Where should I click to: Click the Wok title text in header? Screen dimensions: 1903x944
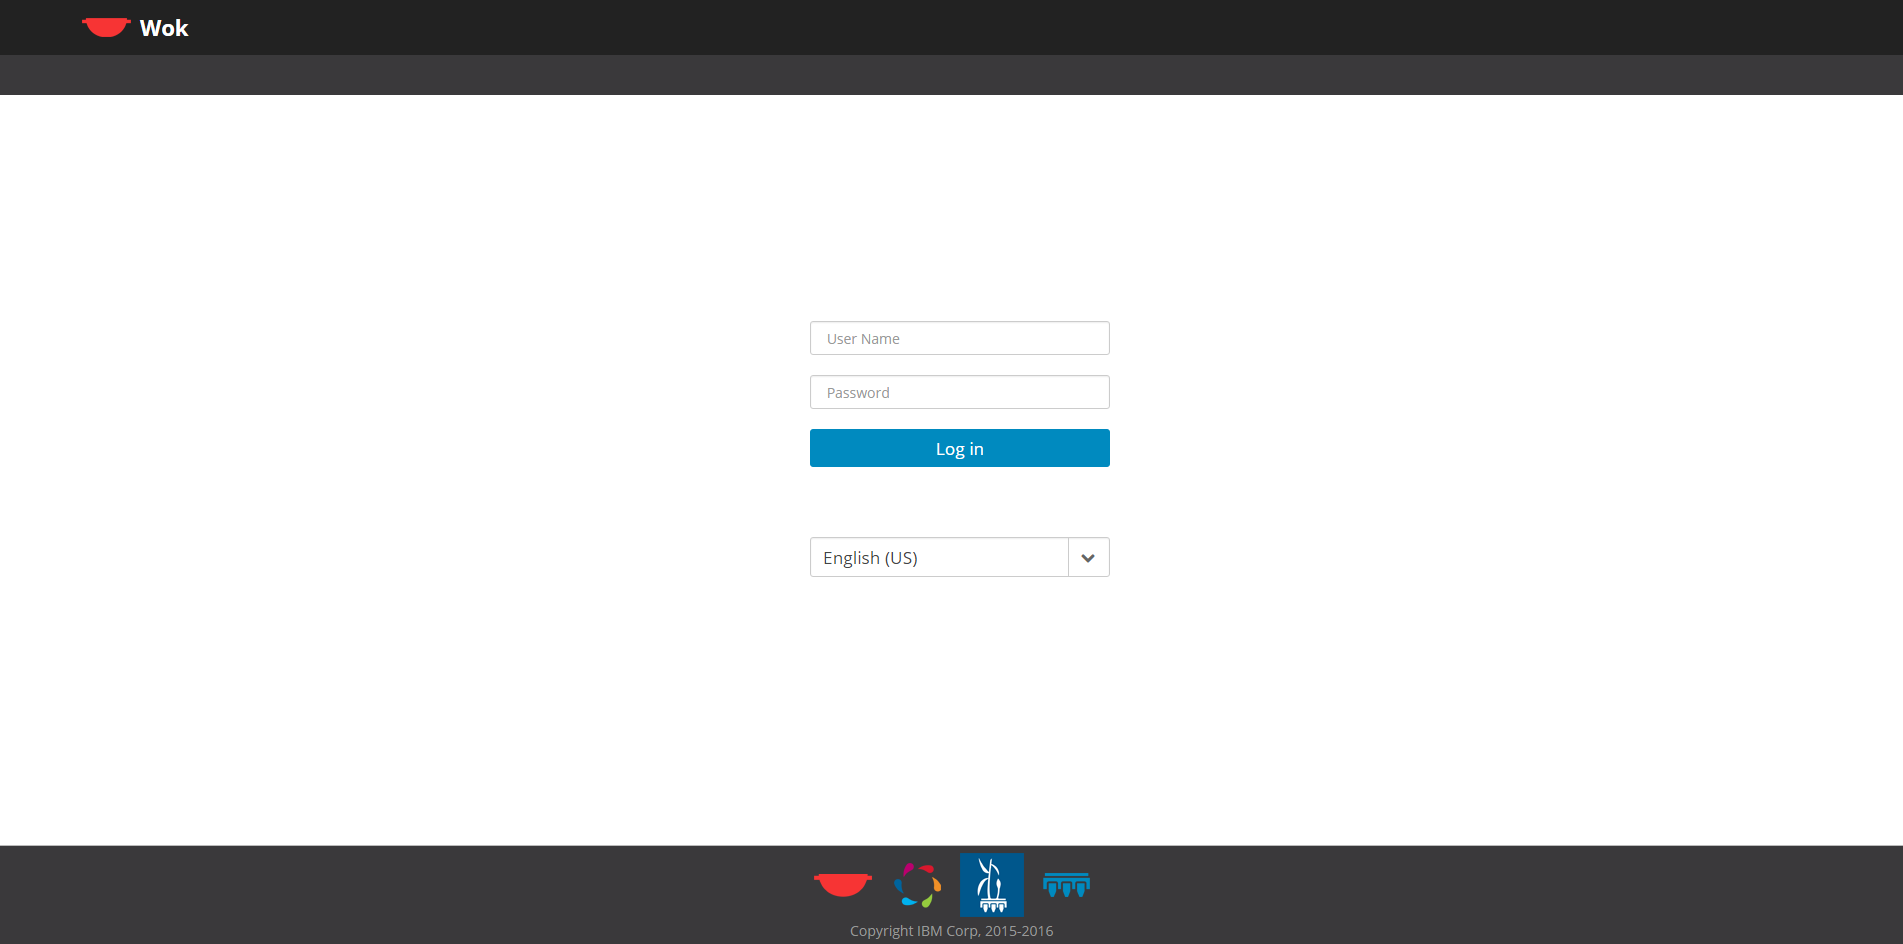tap(164, 28)
